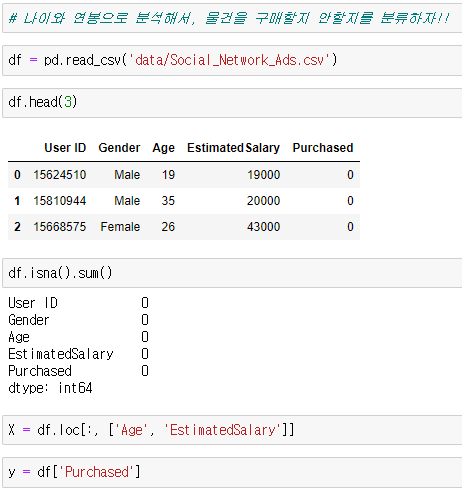Click the 'EstimatedSalary' string in X cell

223,430
